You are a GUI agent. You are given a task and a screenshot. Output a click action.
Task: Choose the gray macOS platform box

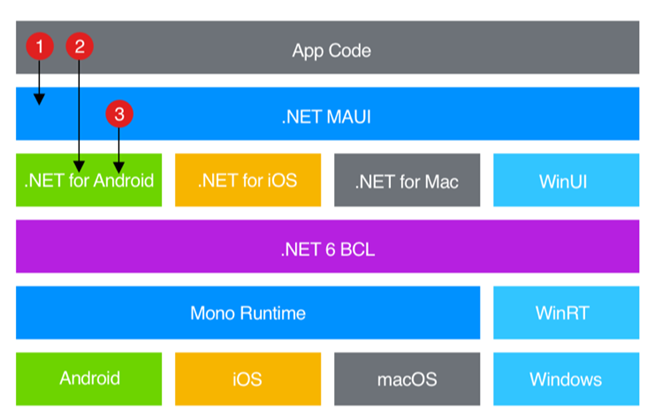coord(406,378)
